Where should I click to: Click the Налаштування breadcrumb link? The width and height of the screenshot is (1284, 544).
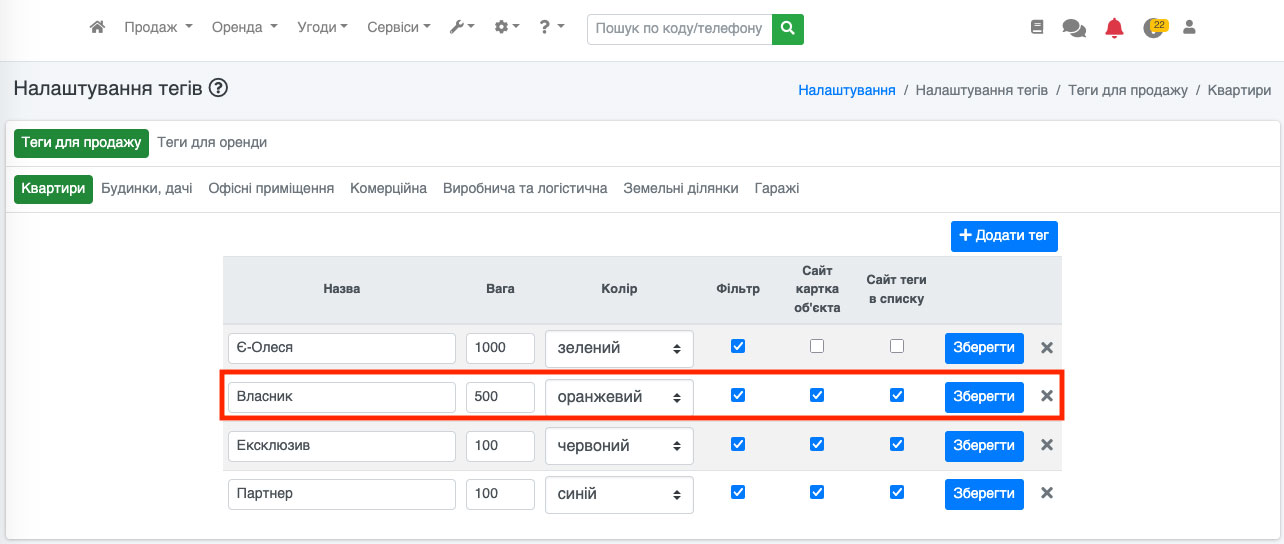846,90
